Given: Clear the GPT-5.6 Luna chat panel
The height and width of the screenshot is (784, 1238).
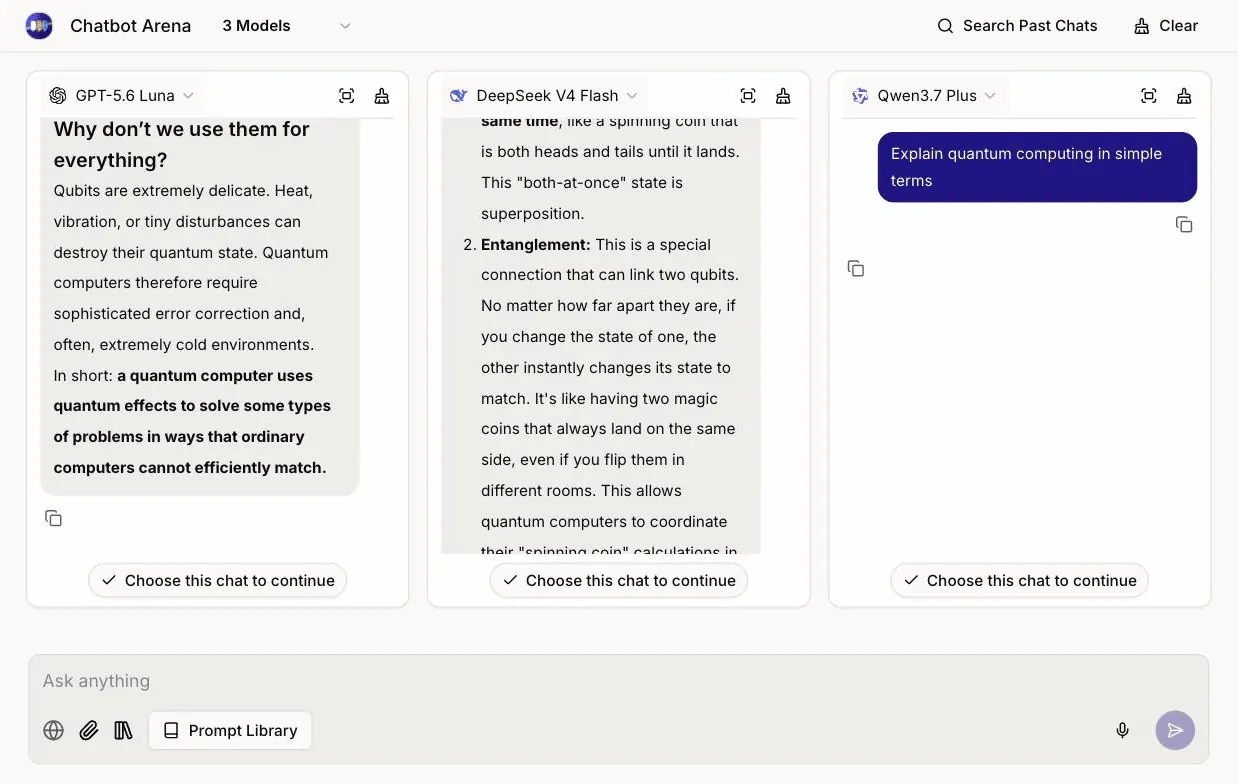Looking at the screenshot, I should click(x=382, y=96).
